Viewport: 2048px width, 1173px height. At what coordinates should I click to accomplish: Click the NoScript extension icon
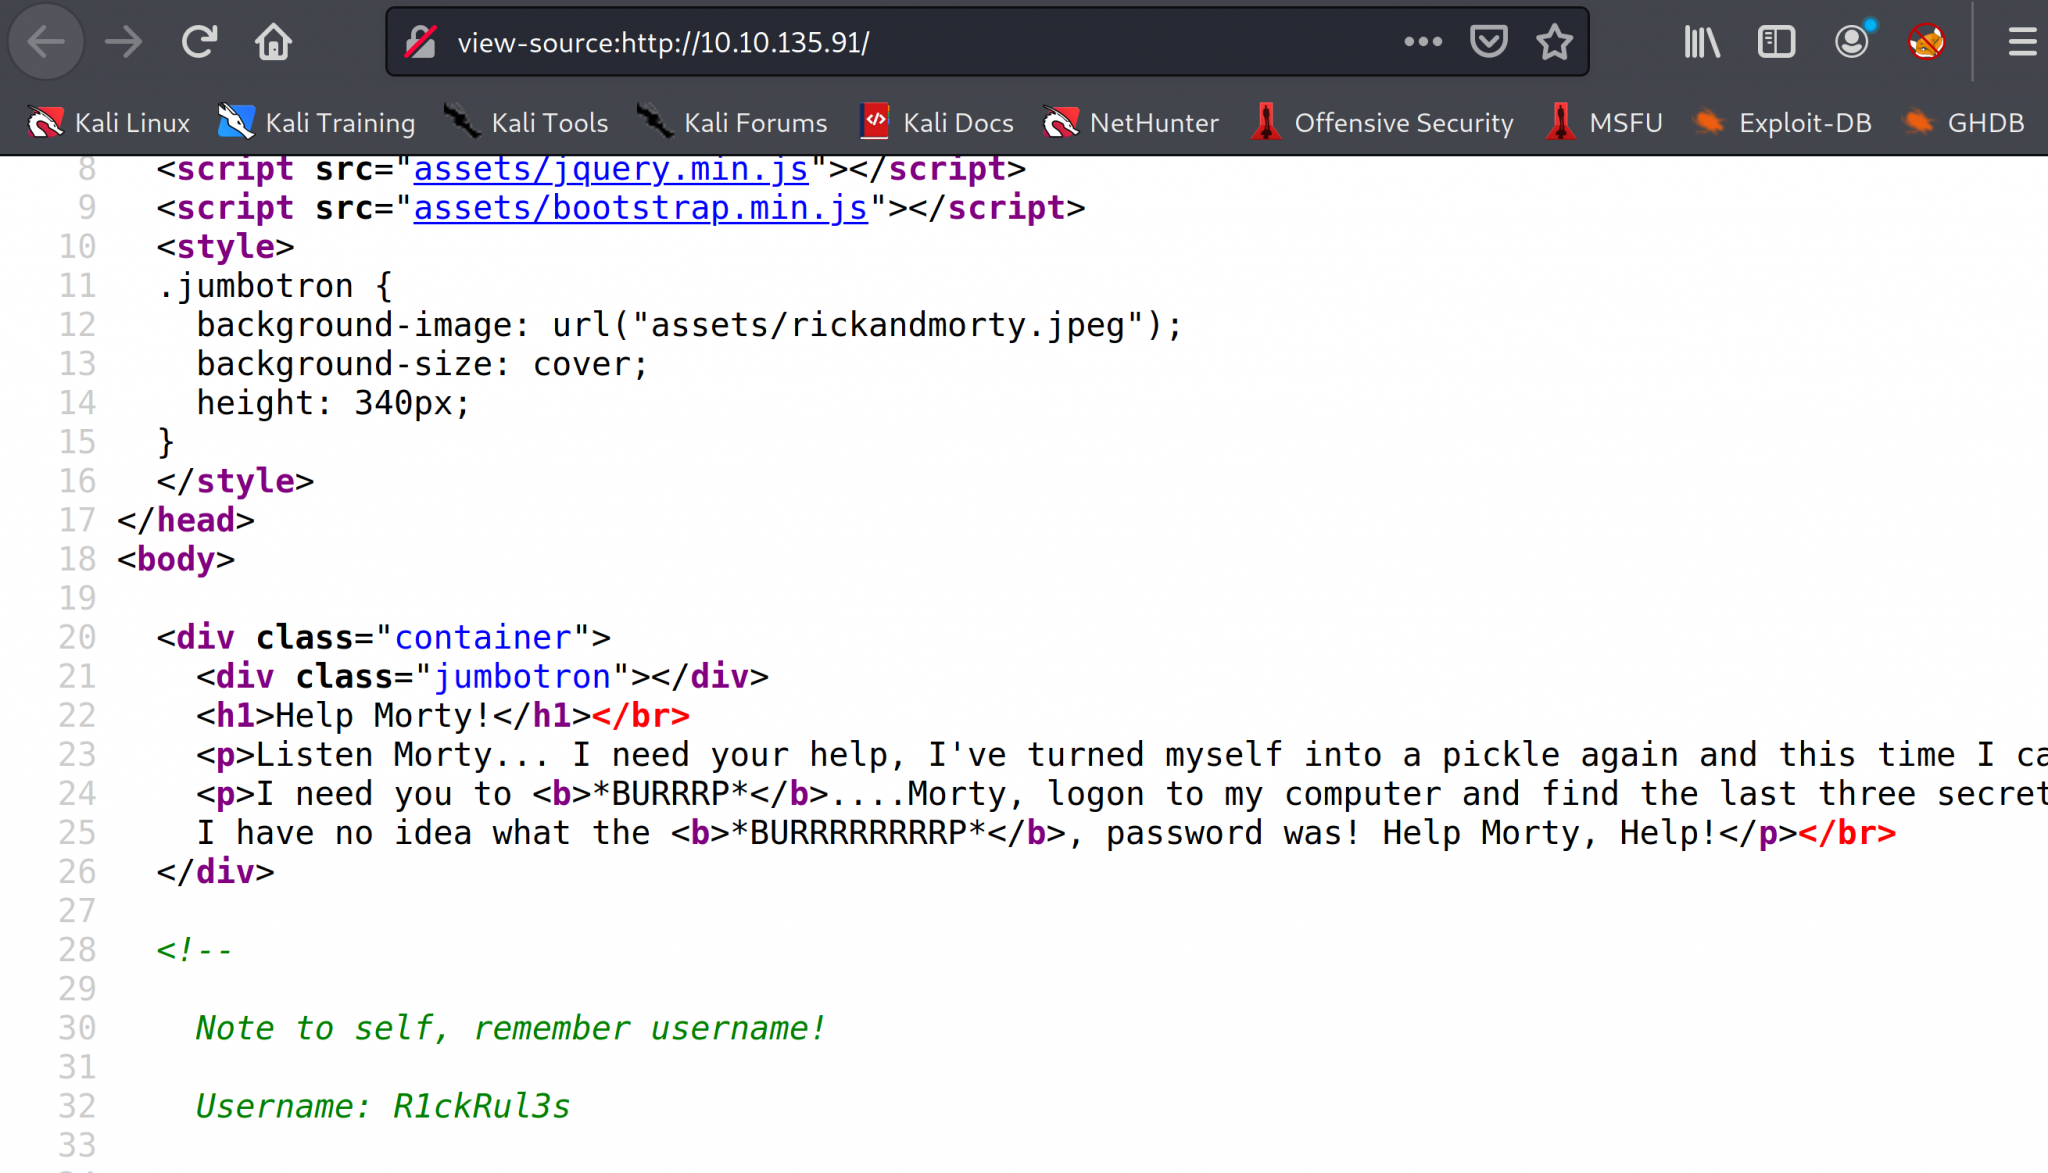point(1925,42)
